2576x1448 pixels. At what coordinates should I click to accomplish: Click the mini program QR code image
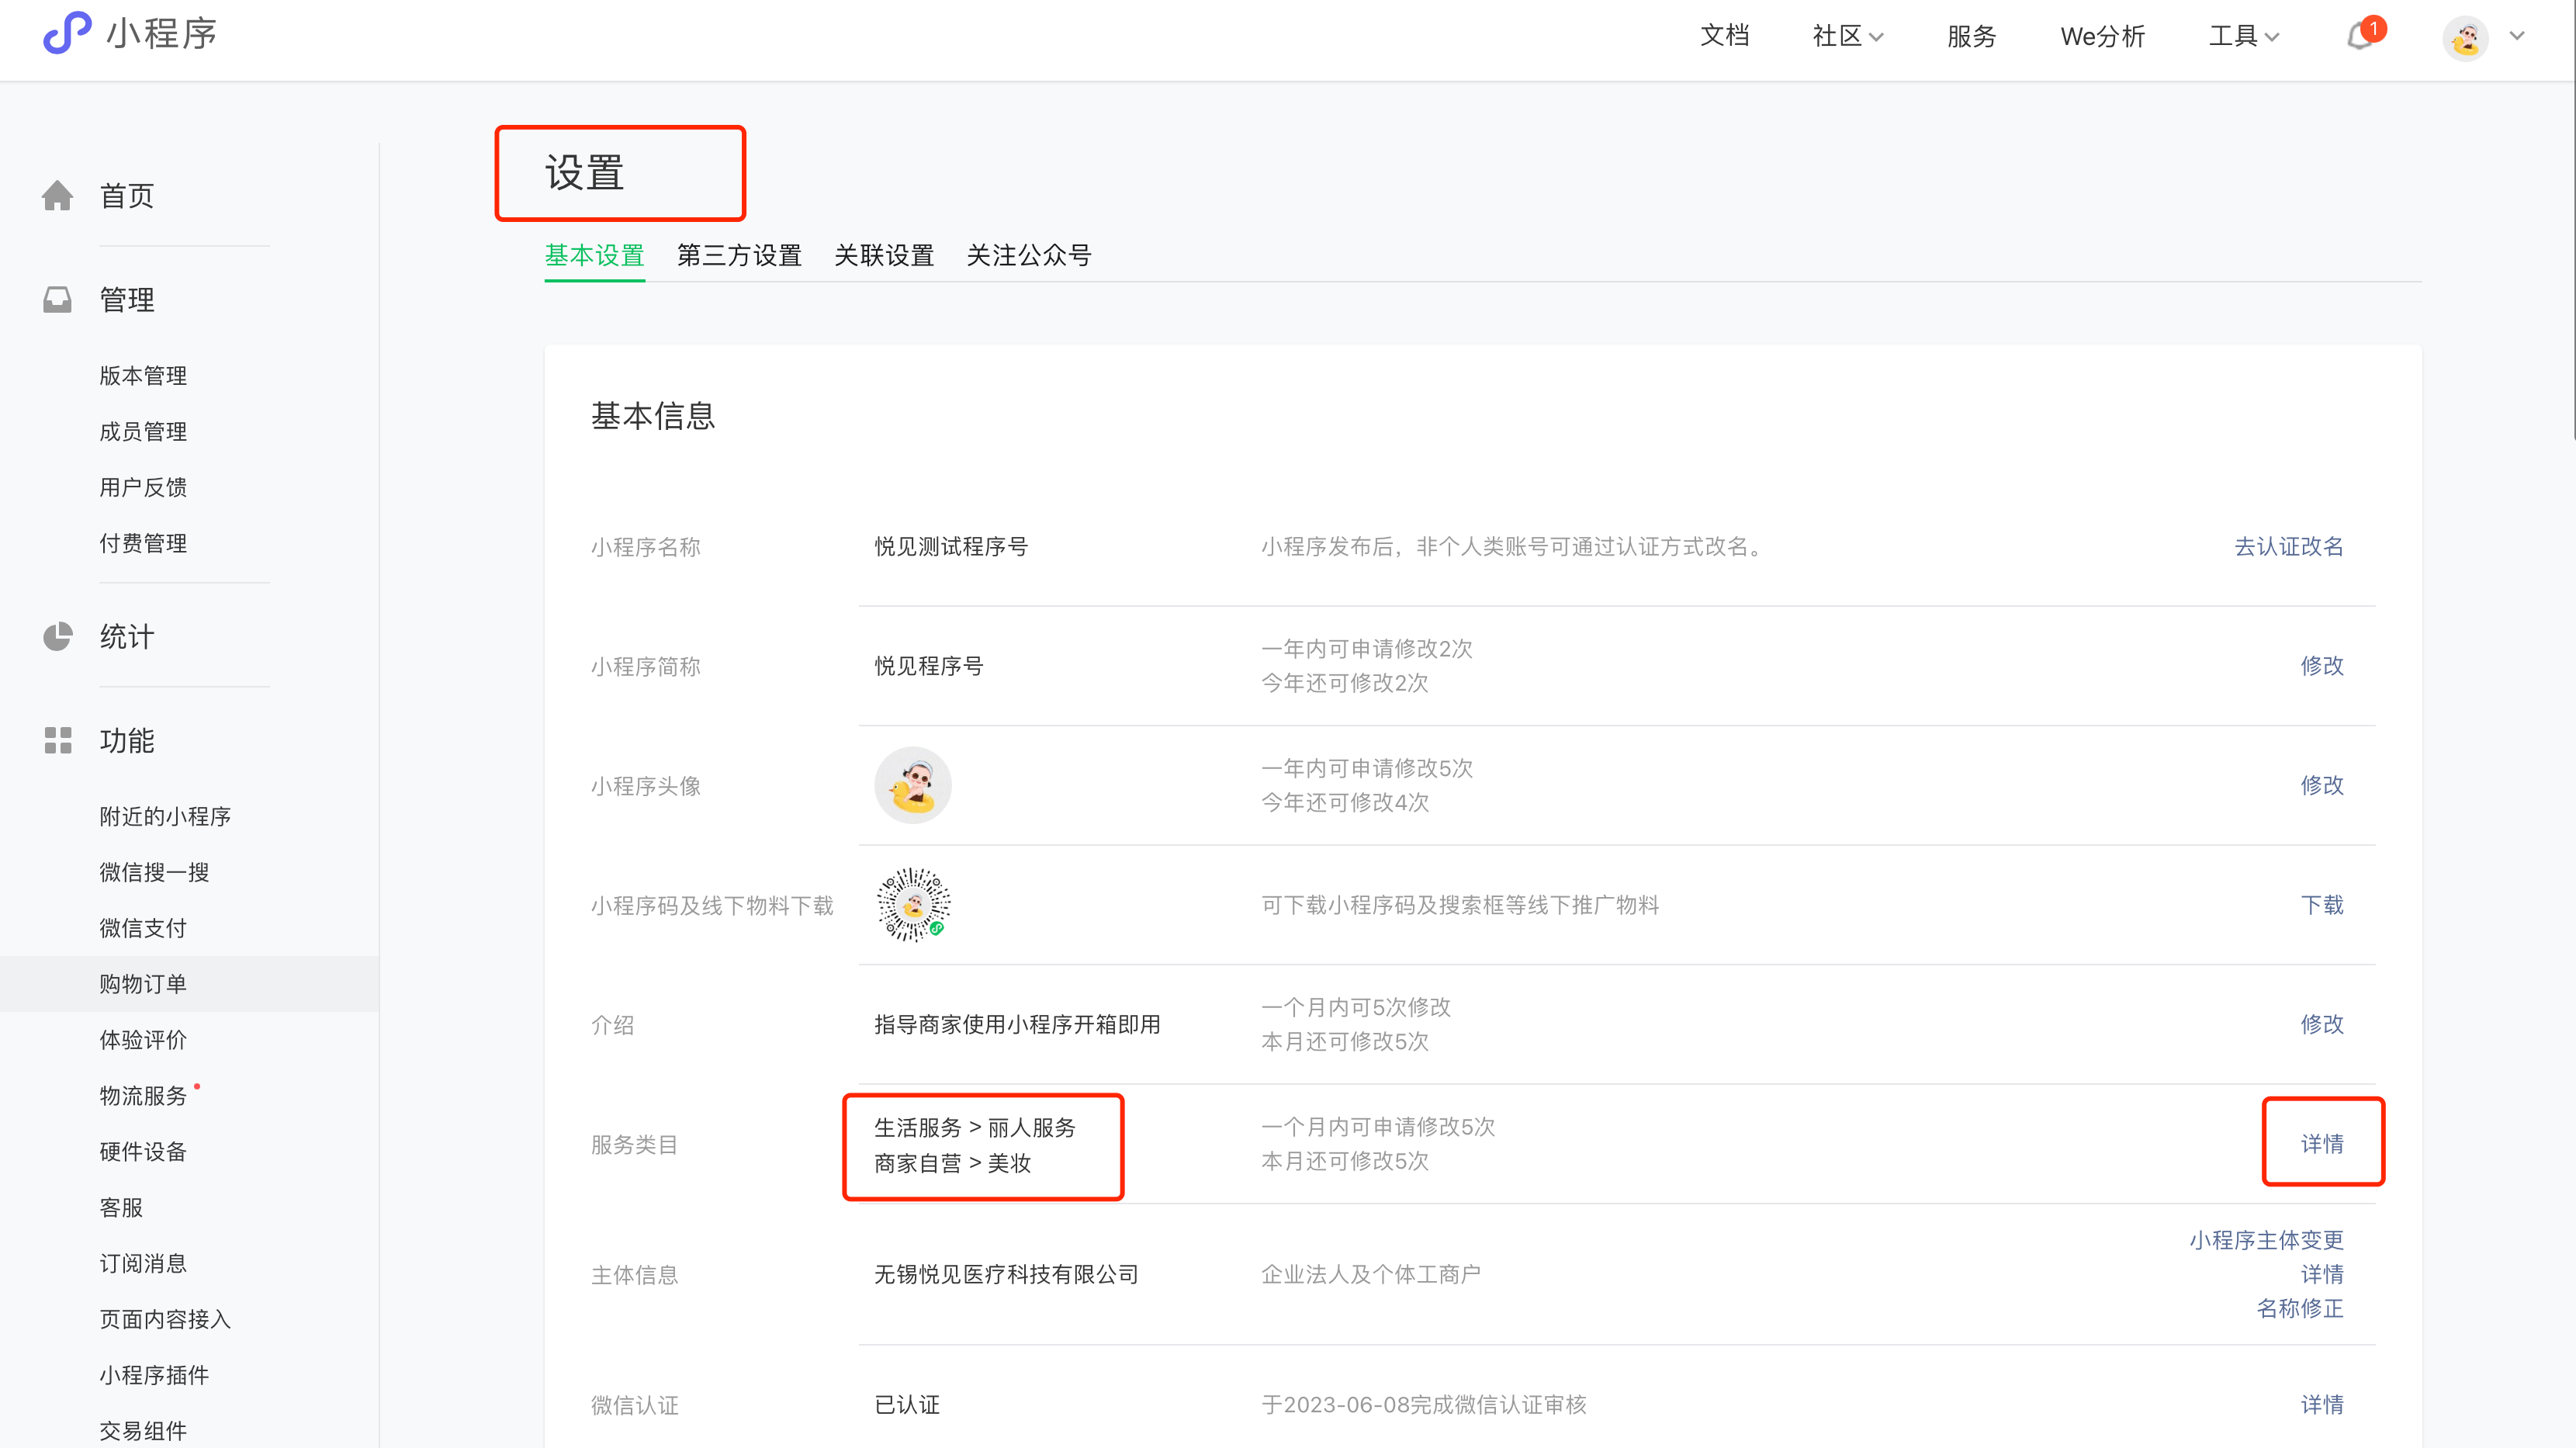913,904
